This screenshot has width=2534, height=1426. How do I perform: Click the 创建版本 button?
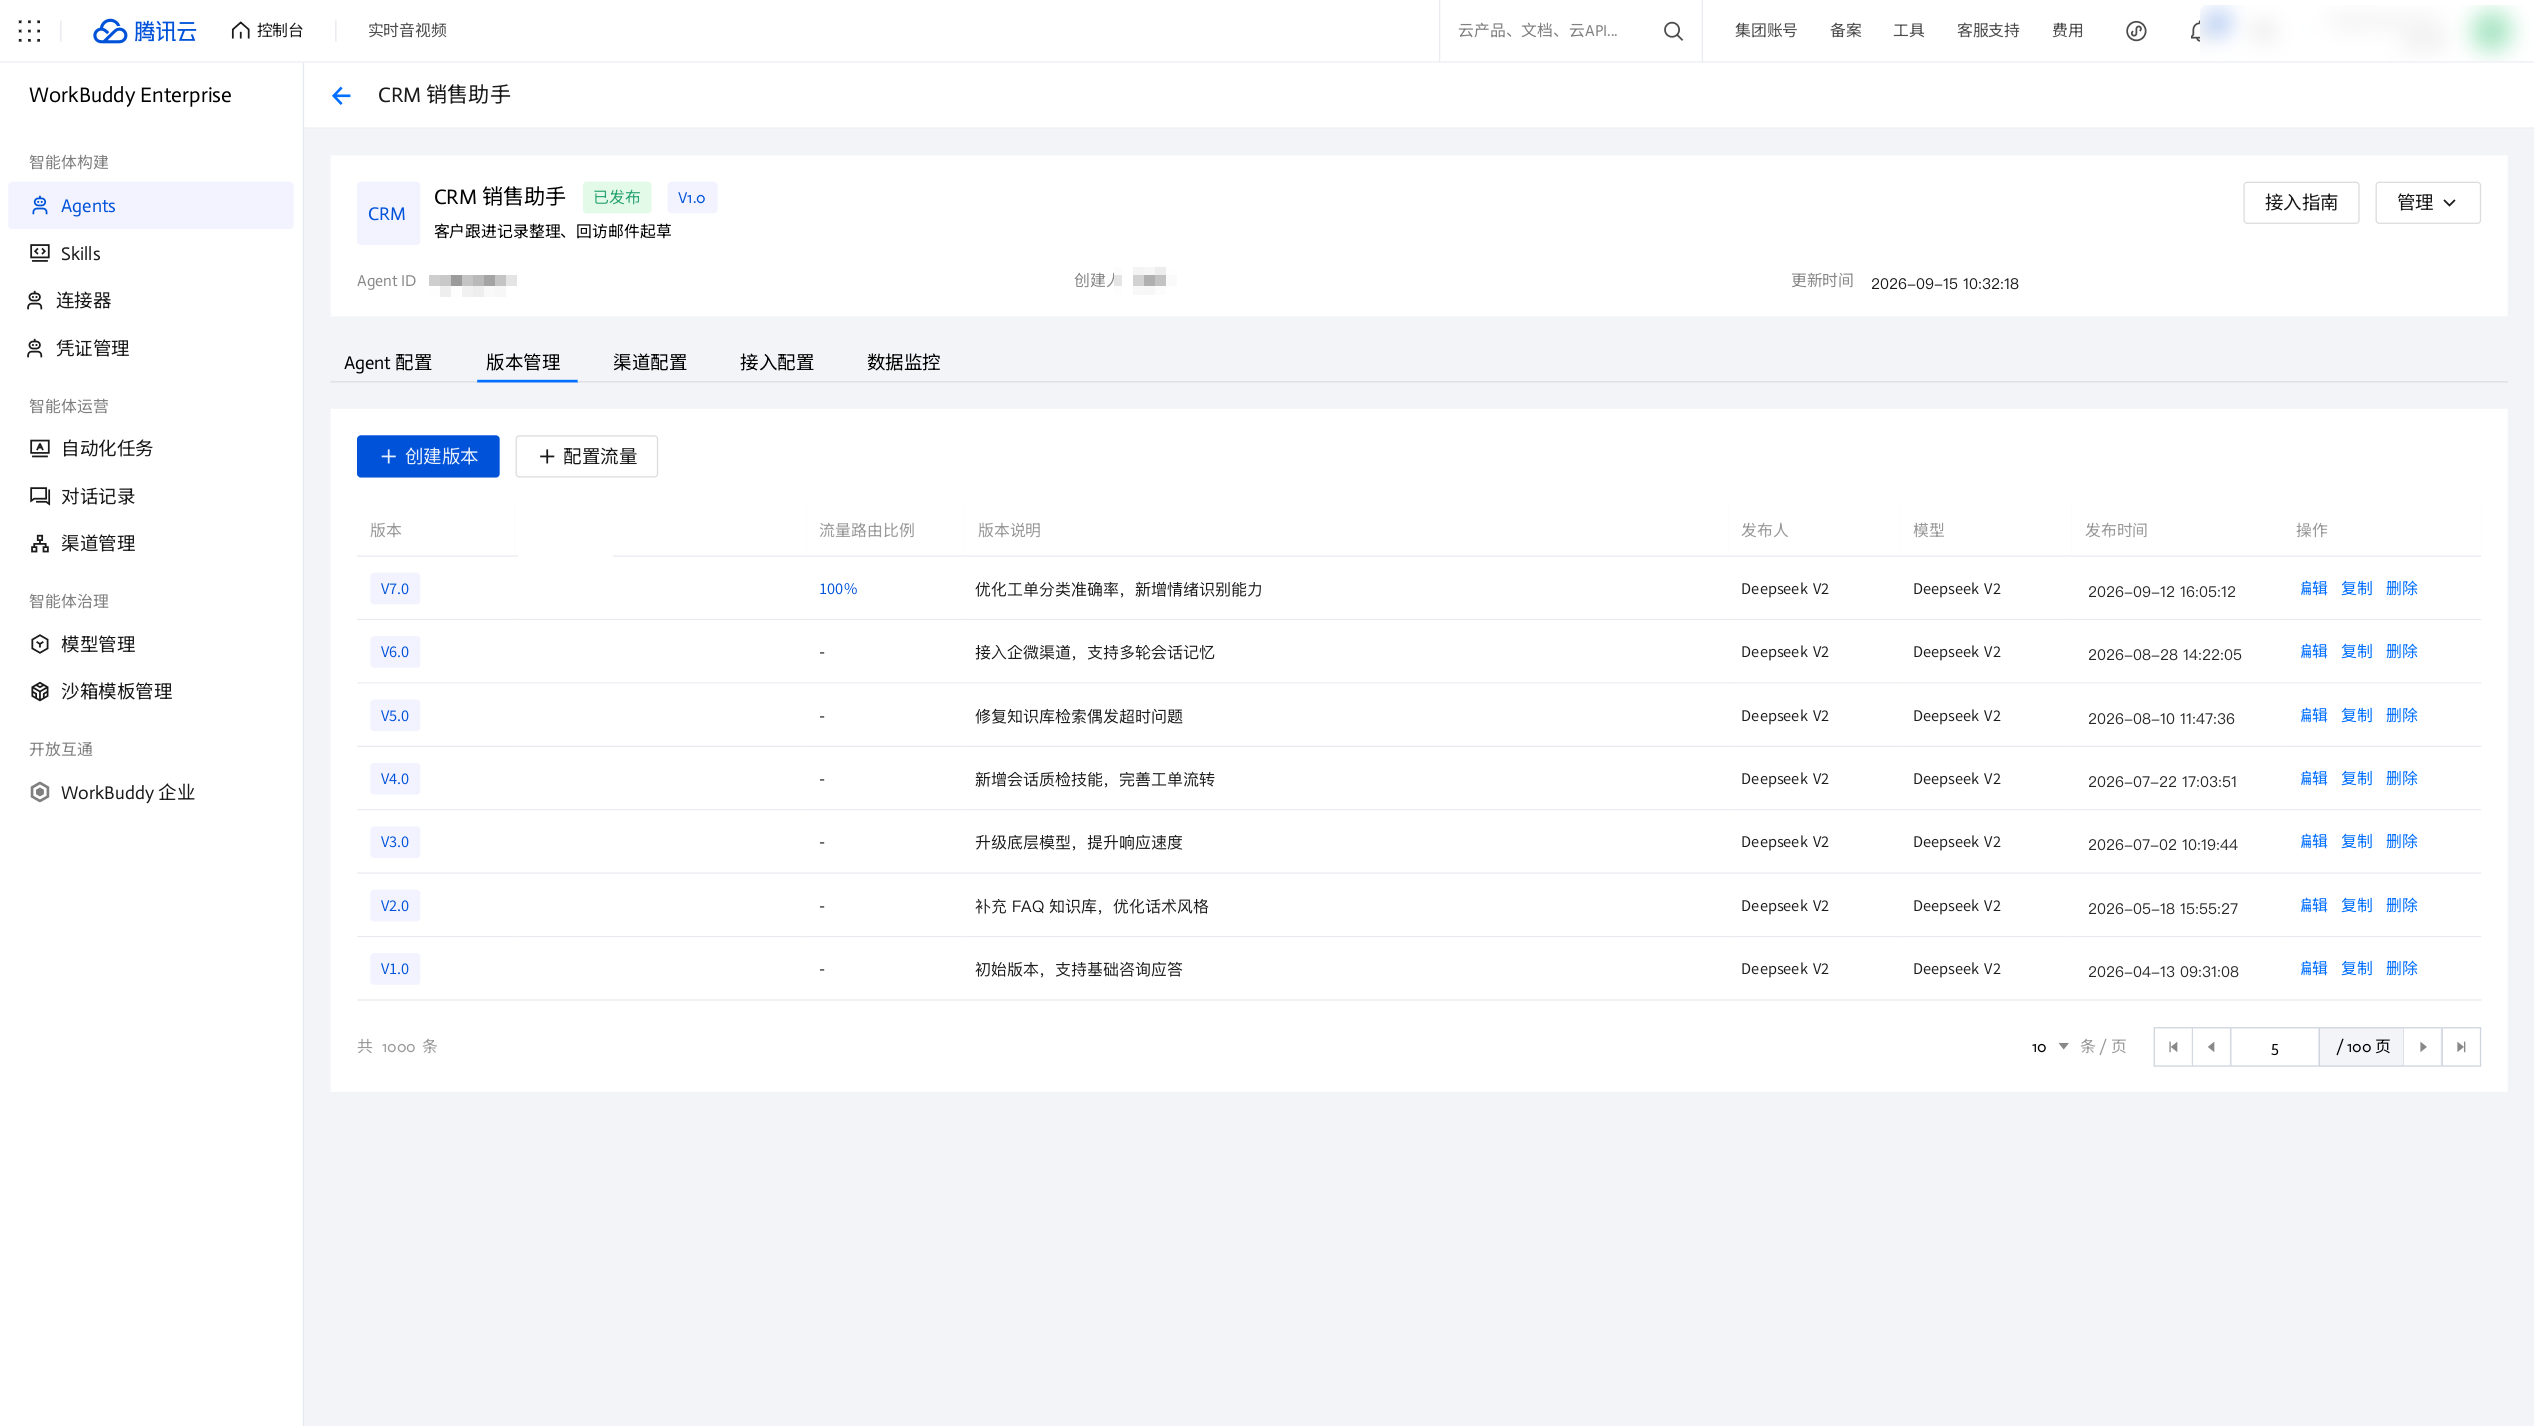pos(428,456)
